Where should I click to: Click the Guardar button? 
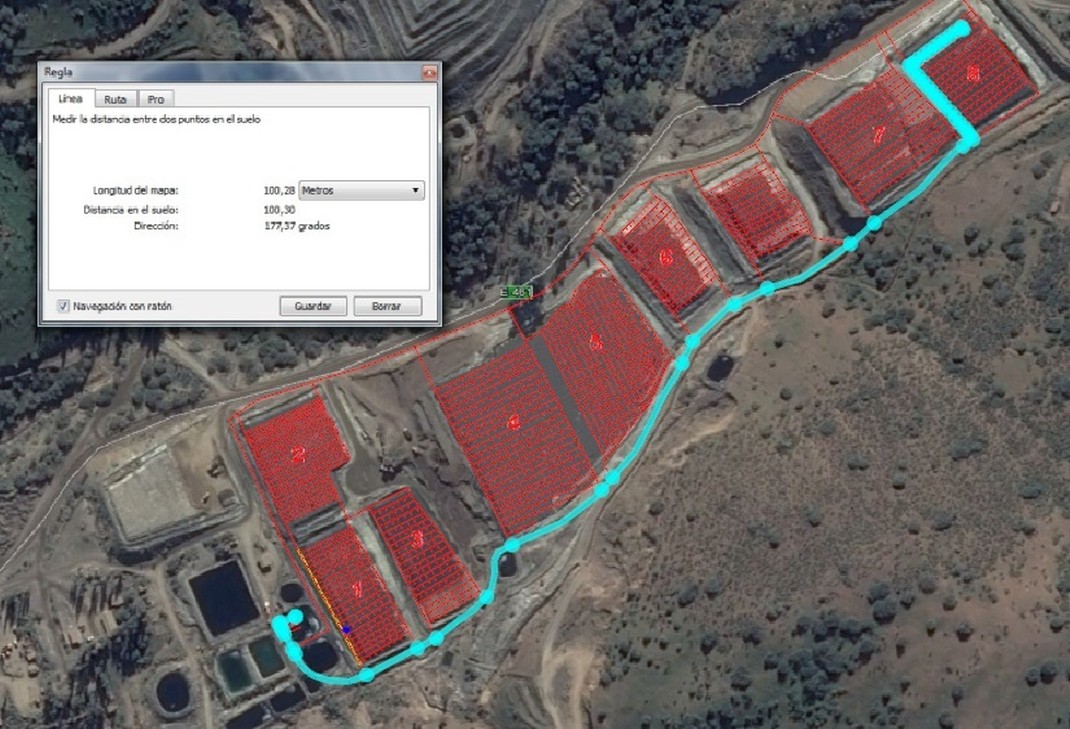(313, 306)
